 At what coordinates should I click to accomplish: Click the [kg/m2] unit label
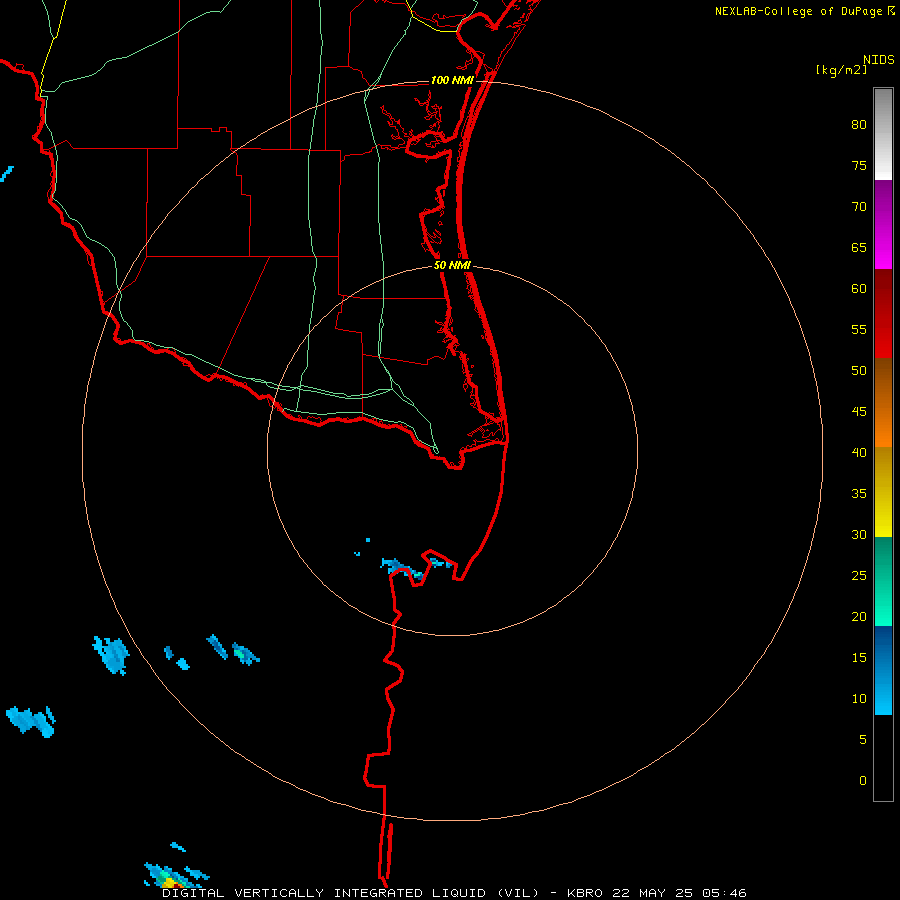(841, 70)
